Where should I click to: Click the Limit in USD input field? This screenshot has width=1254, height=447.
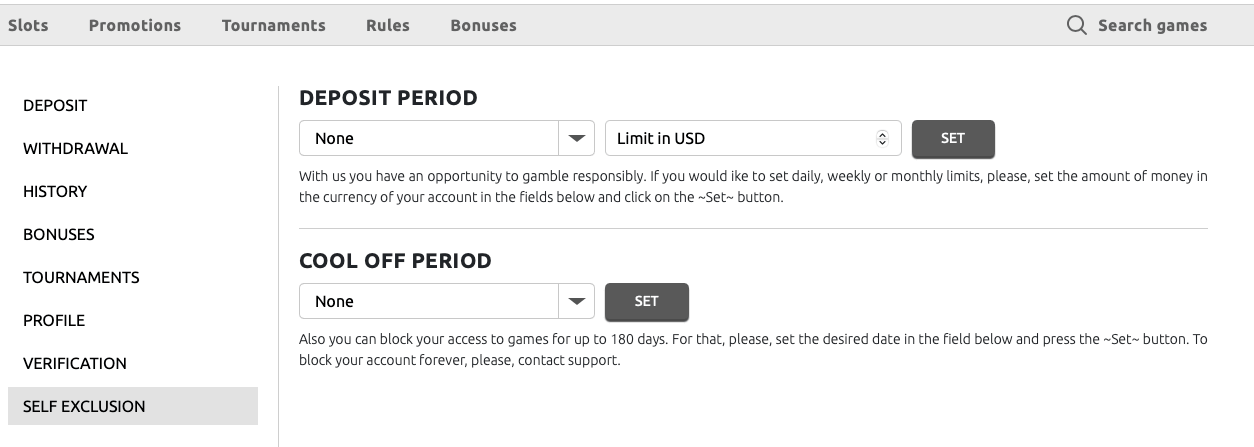[x=740, y=139]
